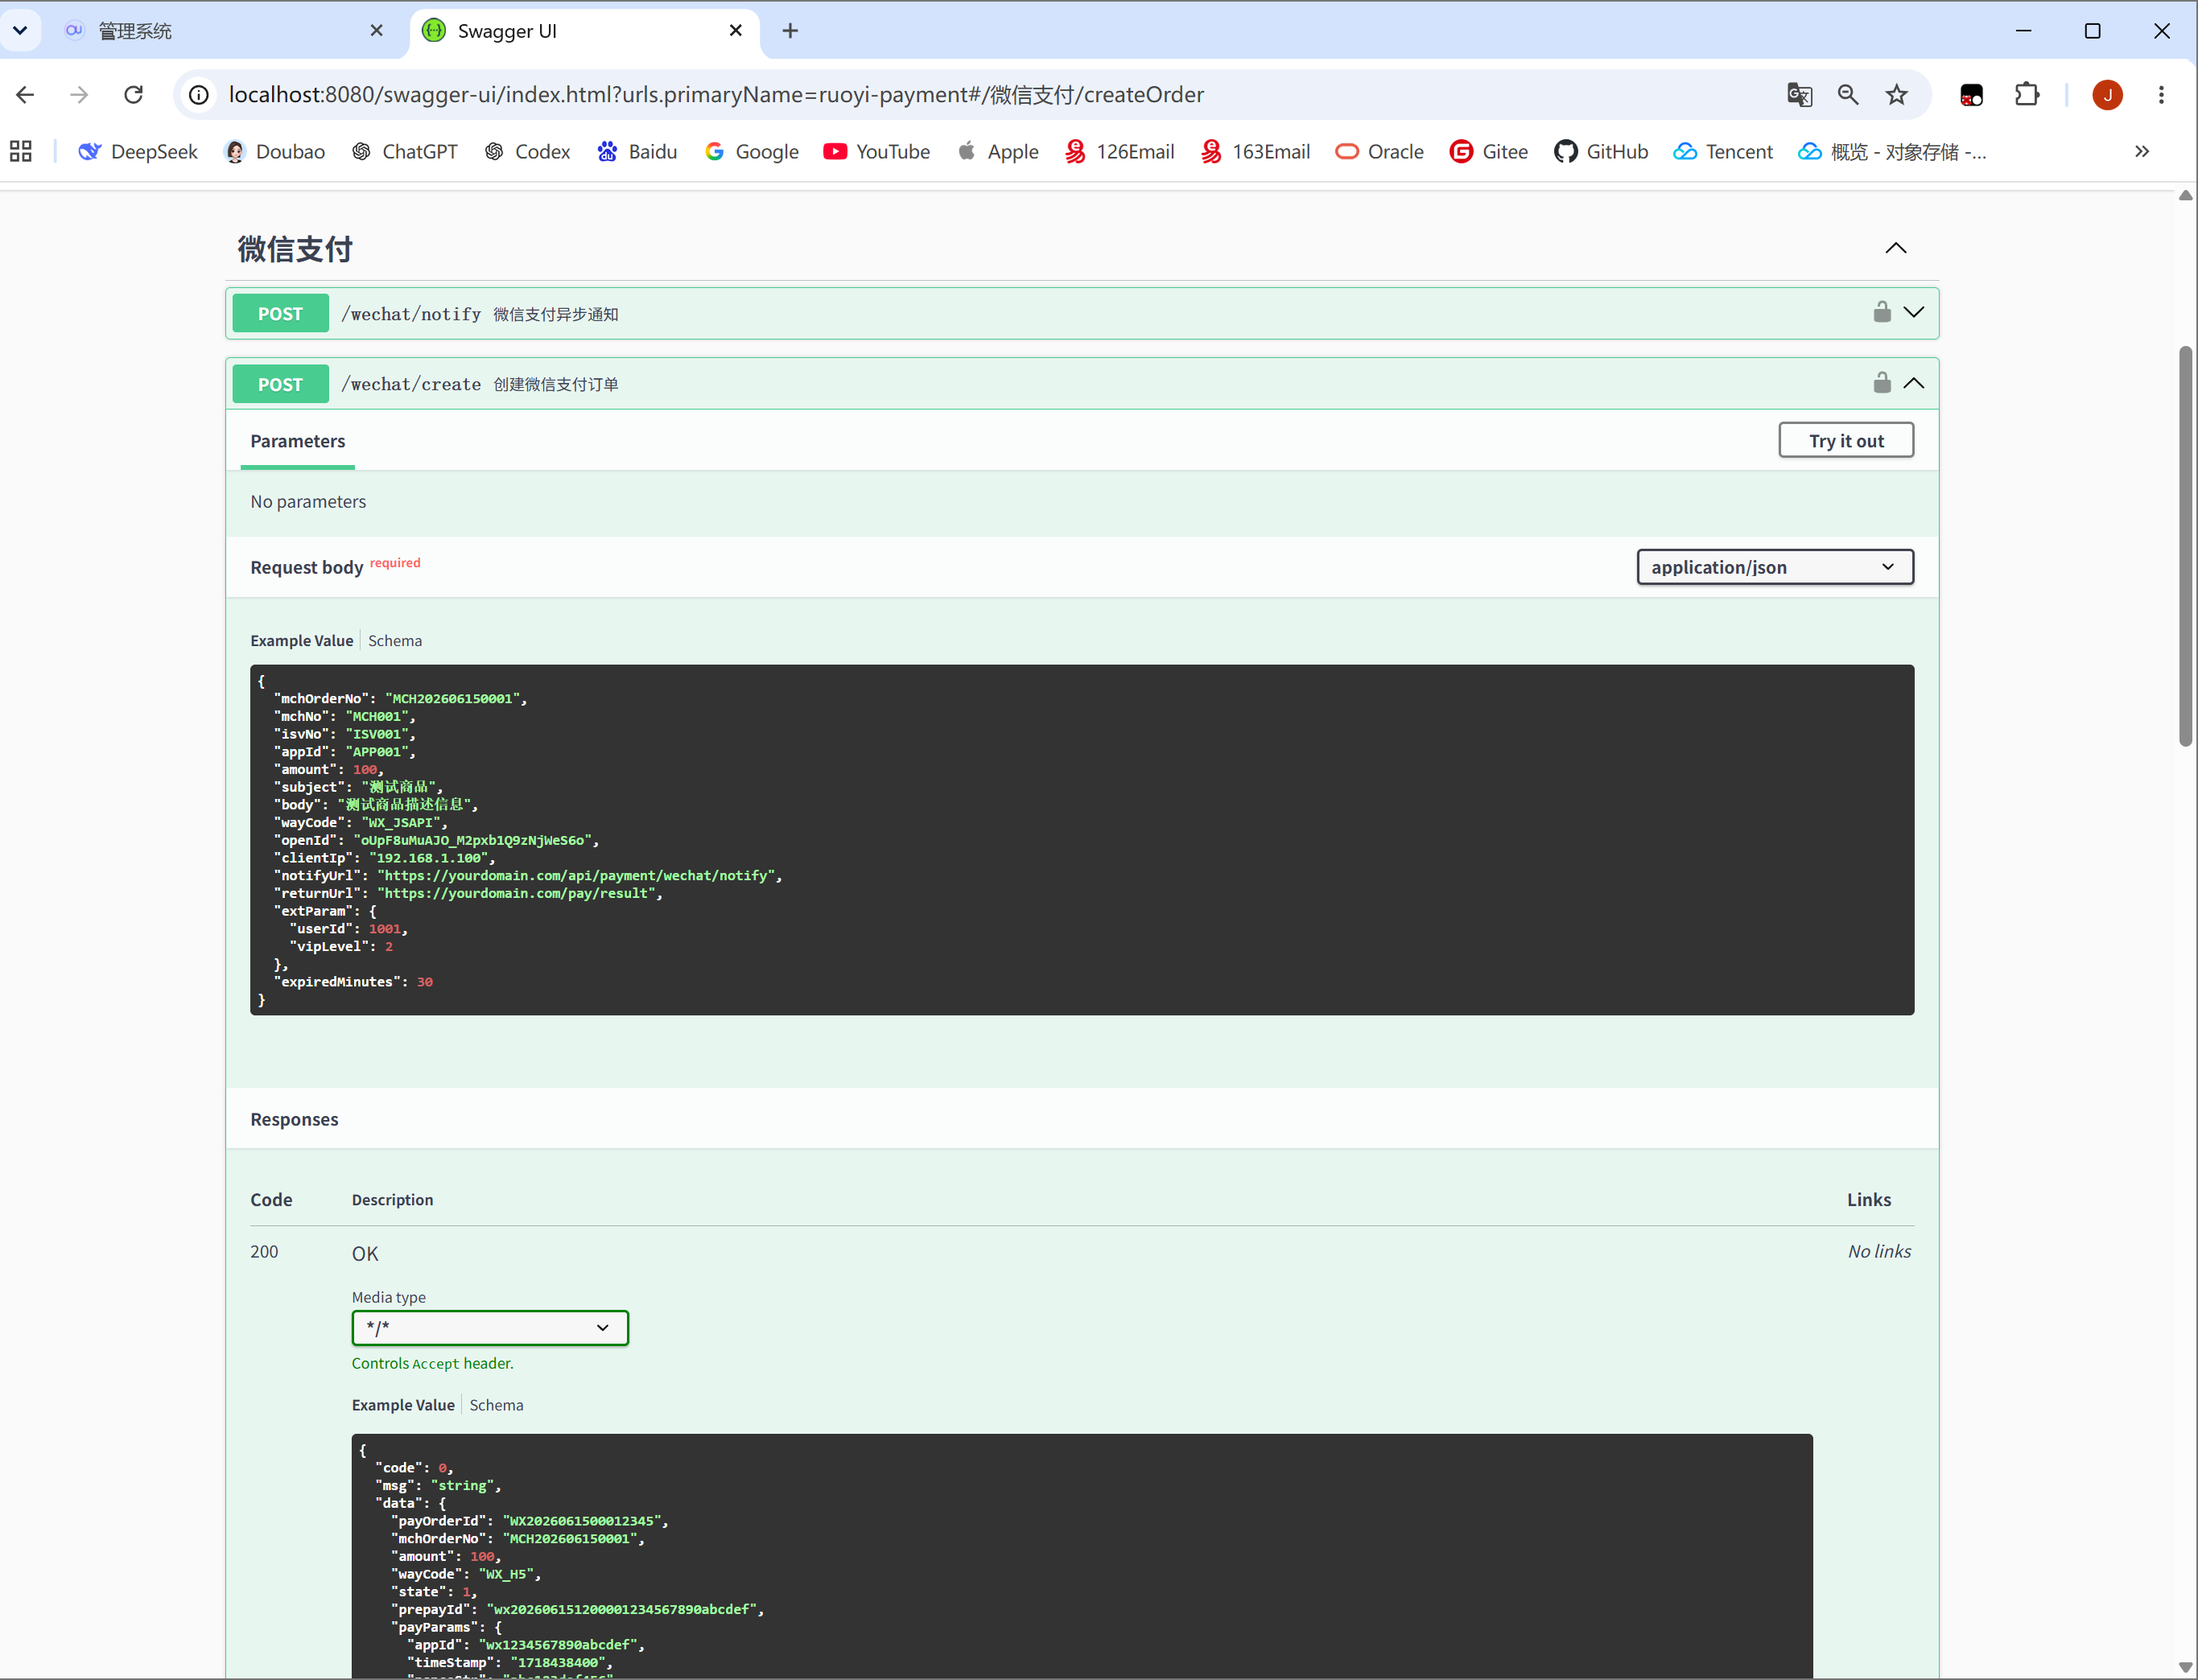Collapse the /wechat/create endpoint chevron
This screenshot has height=1680, width=2198.
(x=1914, y=383)
